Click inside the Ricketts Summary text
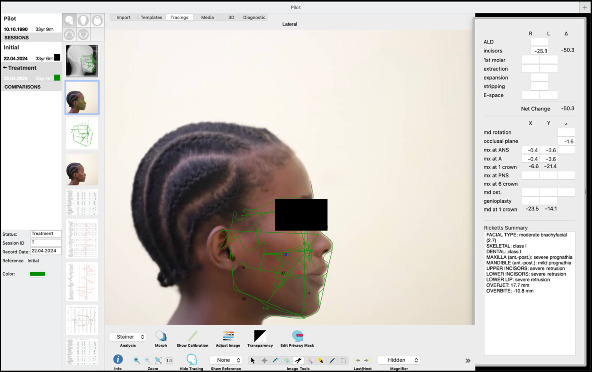The height and width of the screenshot is (372, 592). 530,293
